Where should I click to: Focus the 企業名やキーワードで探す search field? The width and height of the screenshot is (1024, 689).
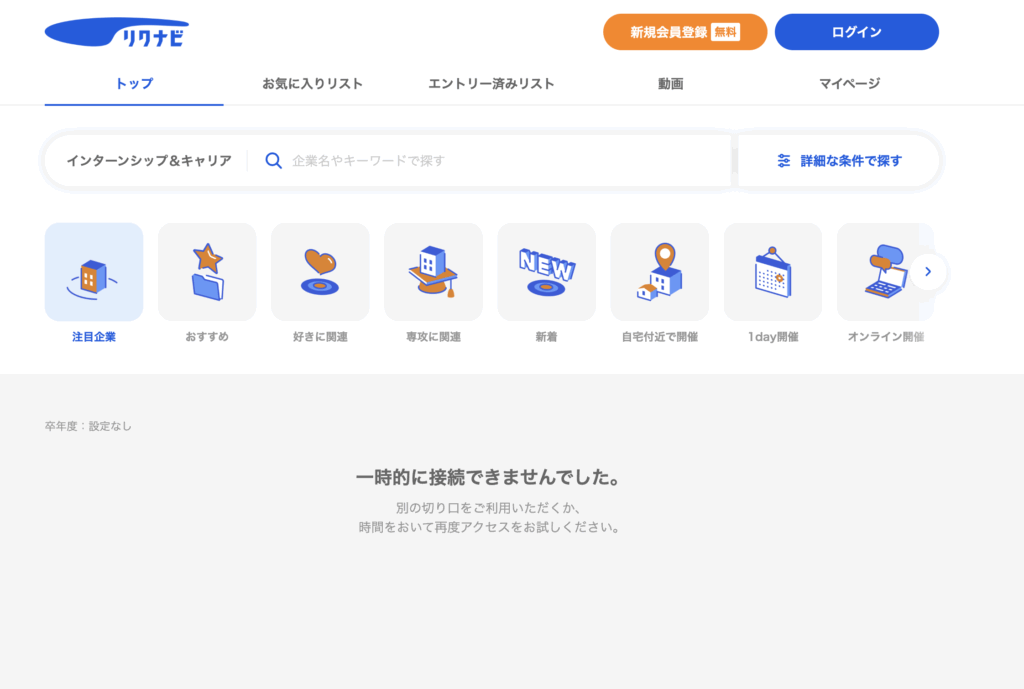pos(490,161)
